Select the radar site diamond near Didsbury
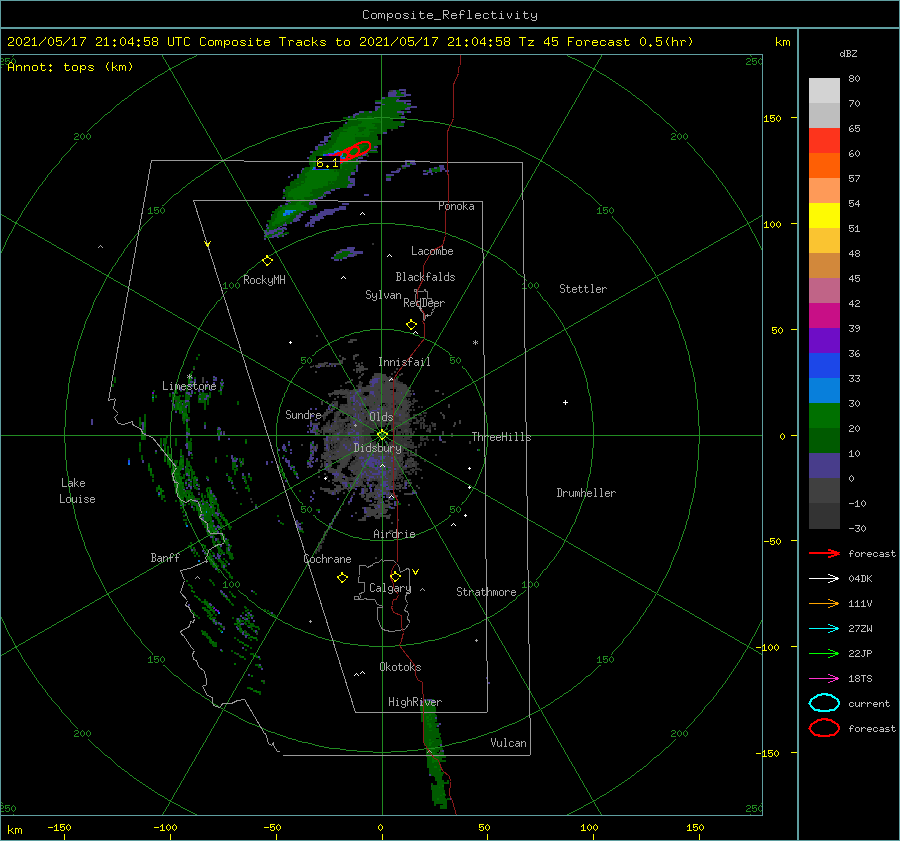The height and width of the screenshot is (841, 900). [382, 435]
